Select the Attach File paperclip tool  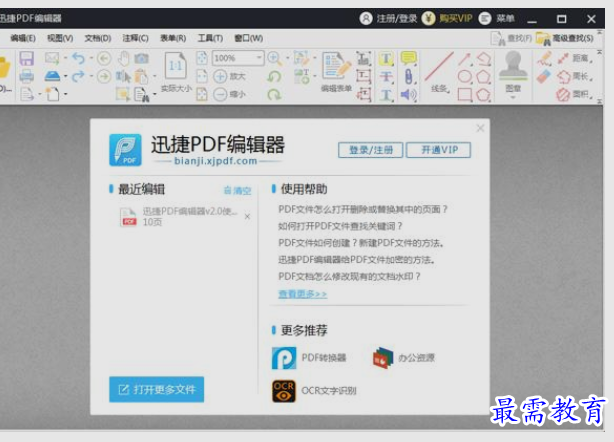click(408, 76)
